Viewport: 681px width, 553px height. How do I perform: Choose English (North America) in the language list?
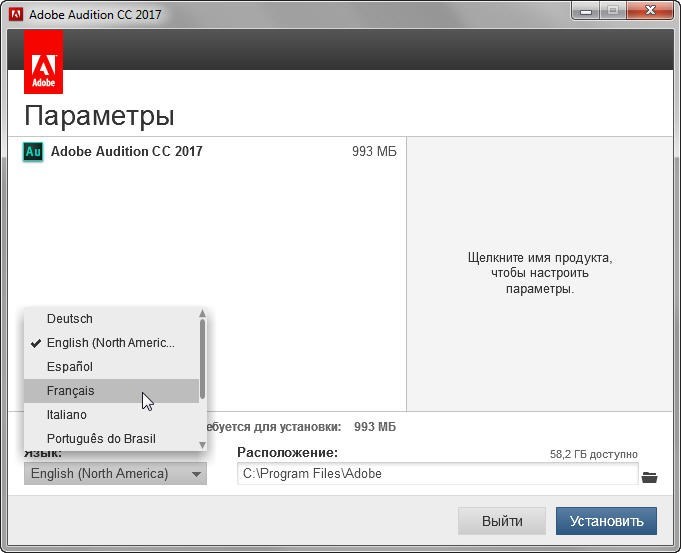[111, 343]
